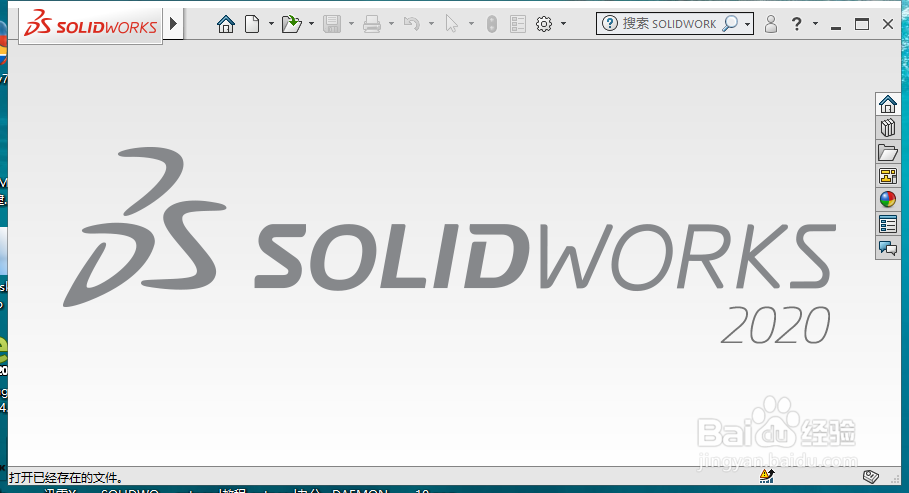Viewport: 909px width, 493px height.
Task: Click the Rebuild traffic light icon
Action: 492,24
